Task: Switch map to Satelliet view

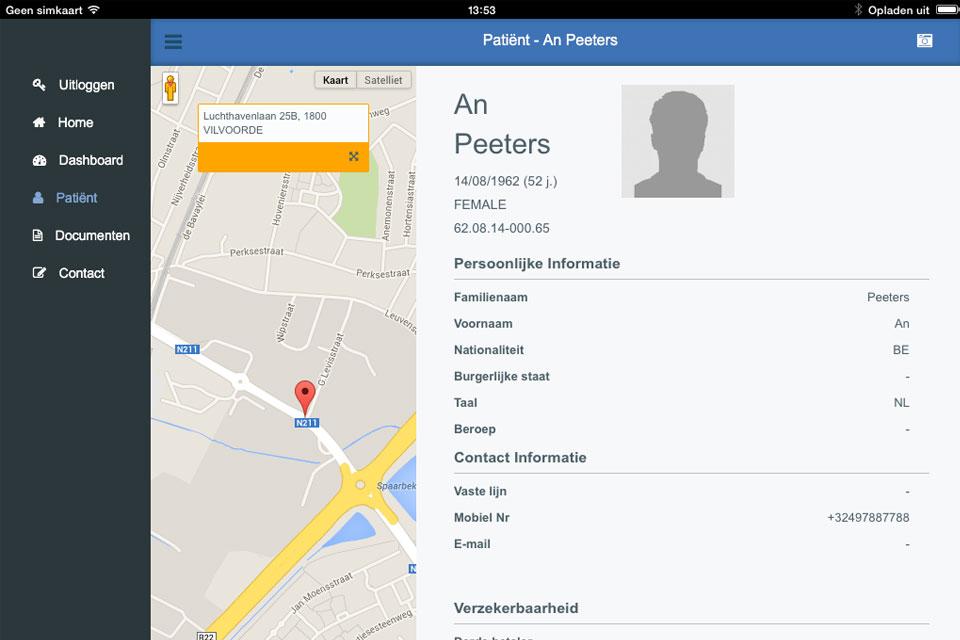Action: coord(383,80)
